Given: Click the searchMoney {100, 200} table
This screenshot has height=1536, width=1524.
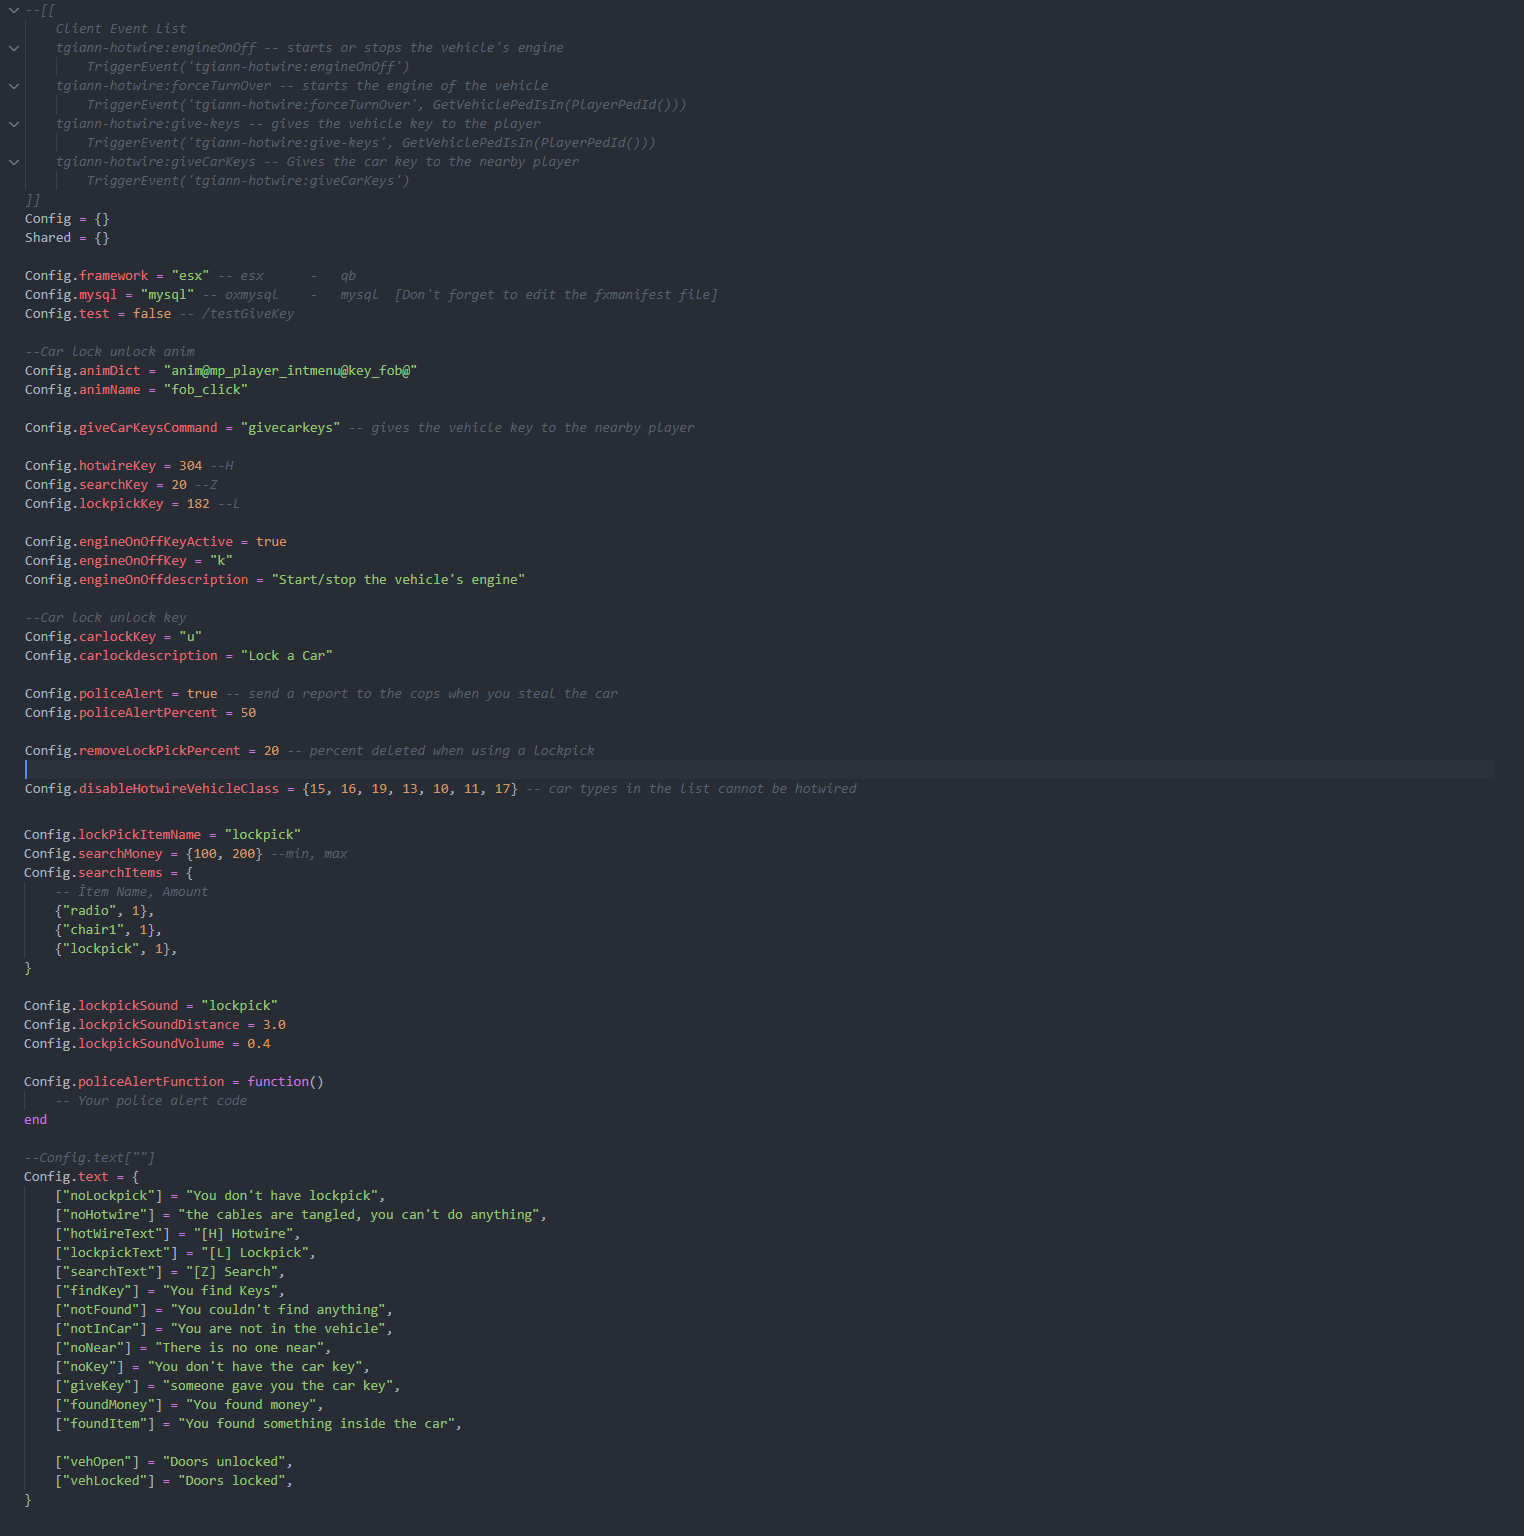Looking at the screenshot, I should click(x=224, y=854).
